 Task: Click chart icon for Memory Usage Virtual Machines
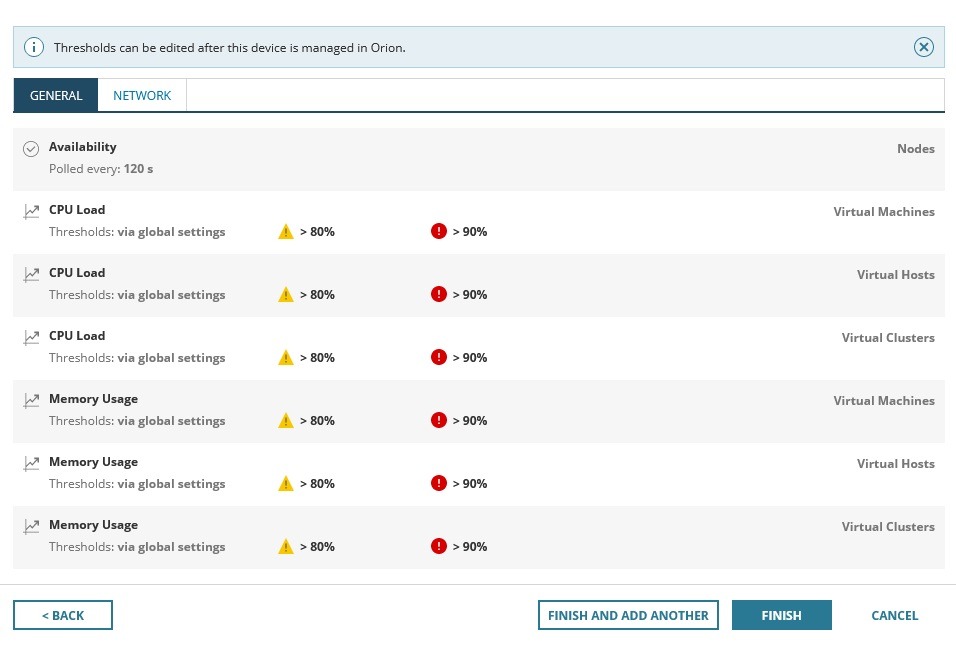point(31,400)
